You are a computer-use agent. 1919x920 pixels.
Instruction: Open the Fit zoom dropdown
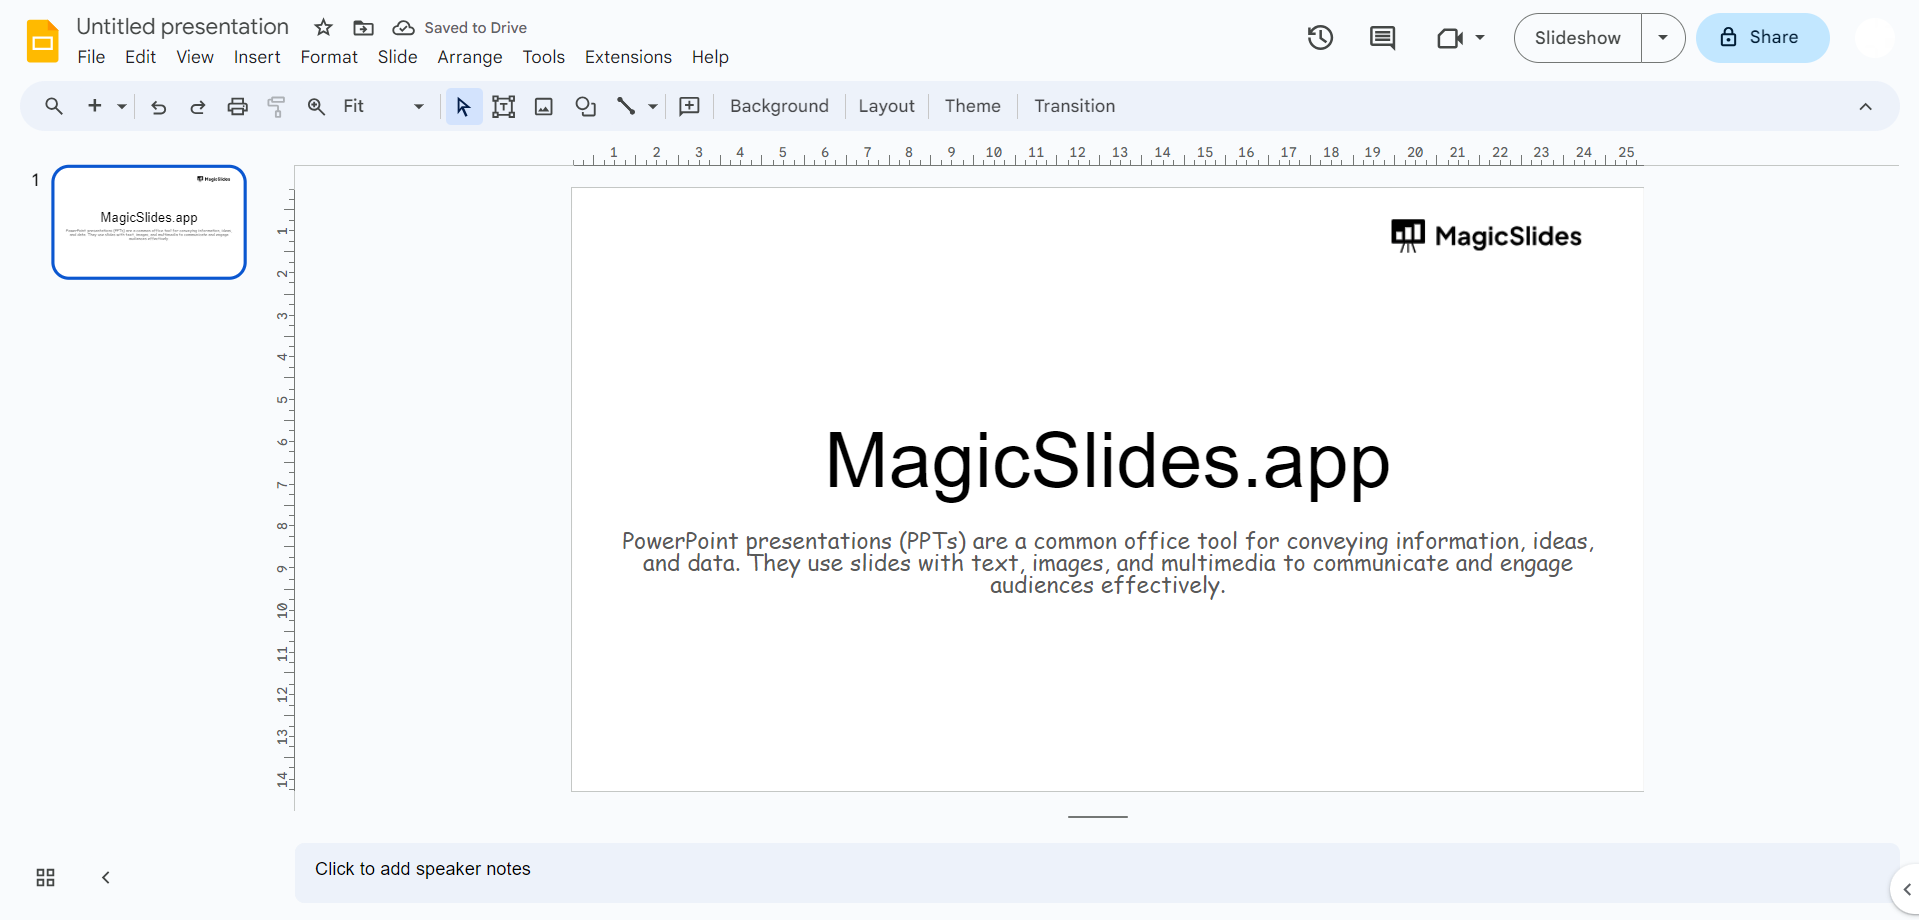pyautogui.click(x=383, y=107)
